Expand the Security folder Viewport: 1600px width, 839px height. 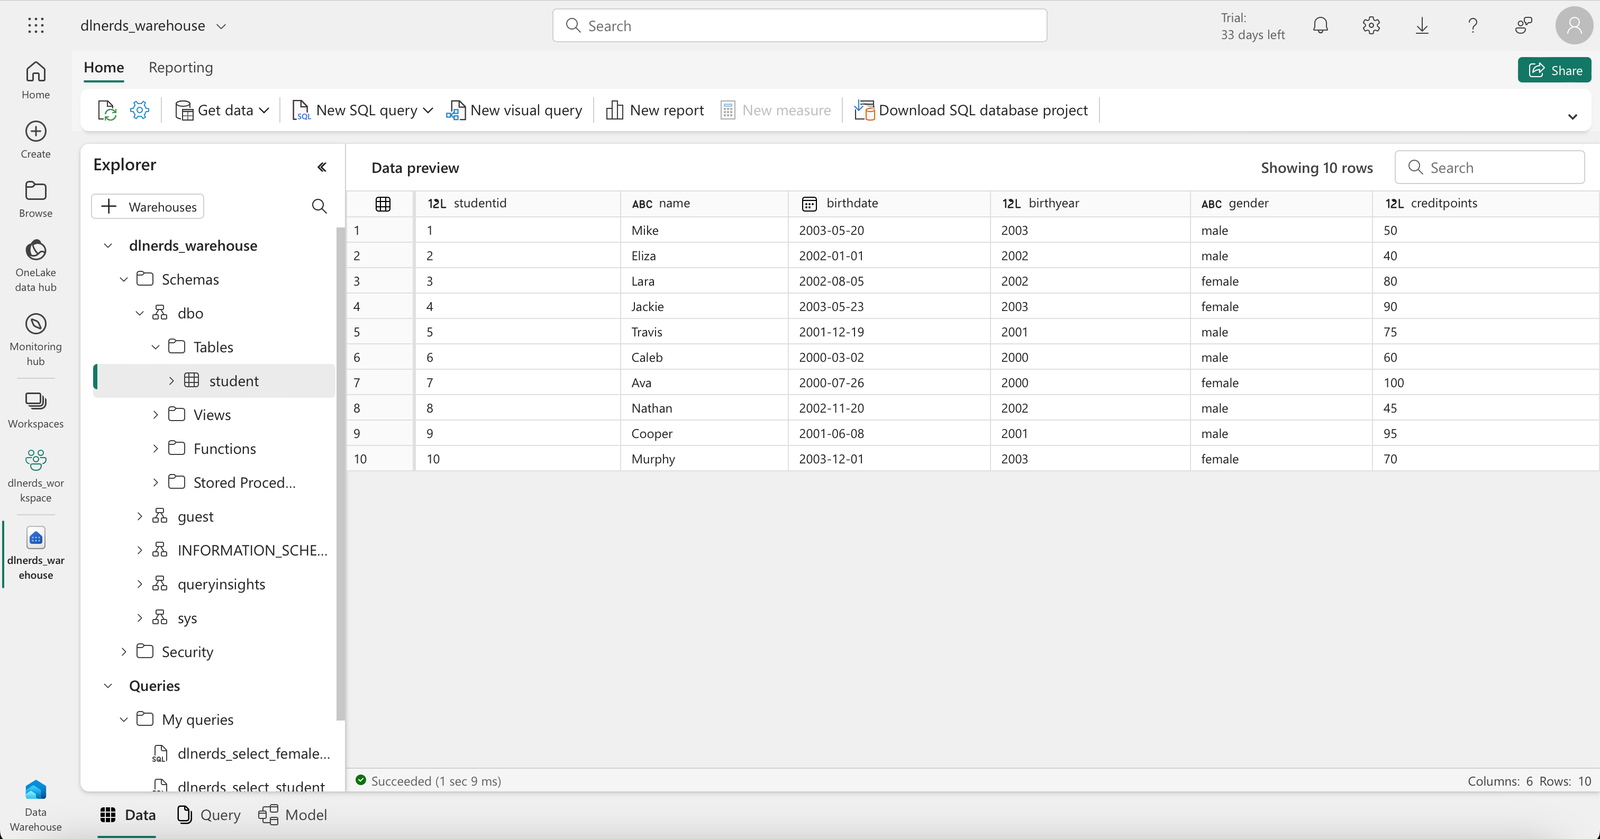click(124, 652)
